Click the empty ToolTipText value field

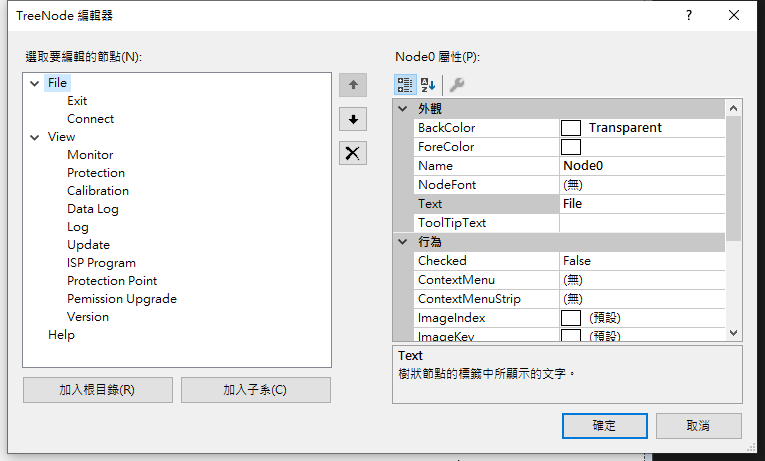pyautogui.click(x=642, y=223)
